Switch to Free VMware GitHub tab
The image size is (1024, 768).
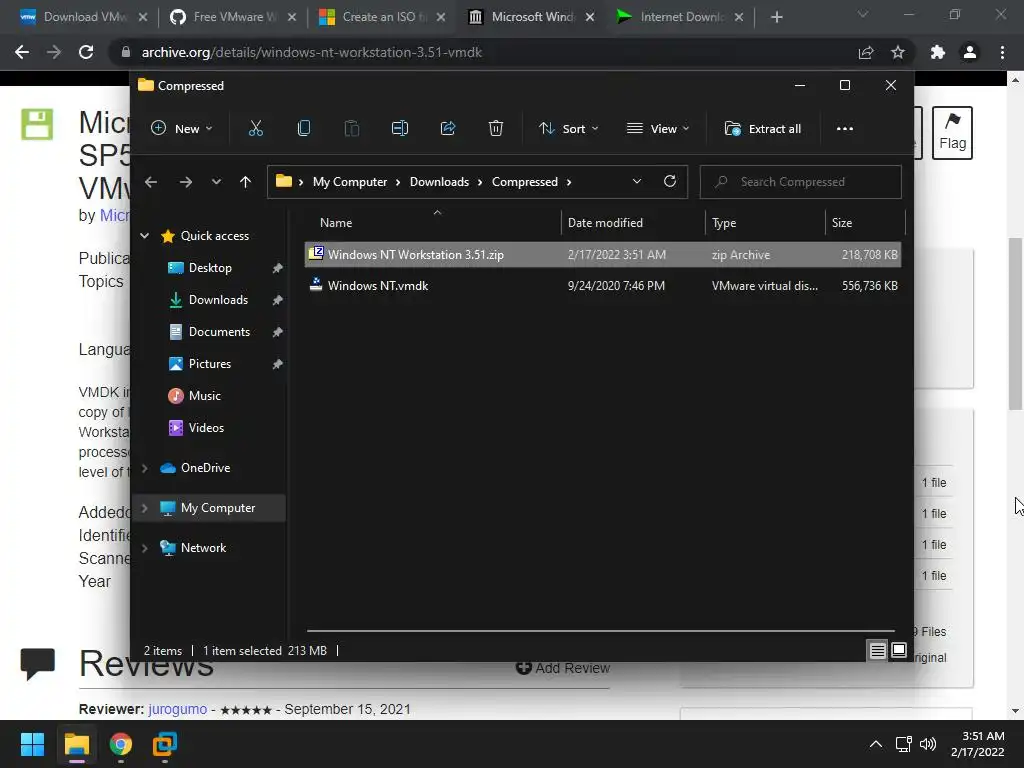(232, 17)
